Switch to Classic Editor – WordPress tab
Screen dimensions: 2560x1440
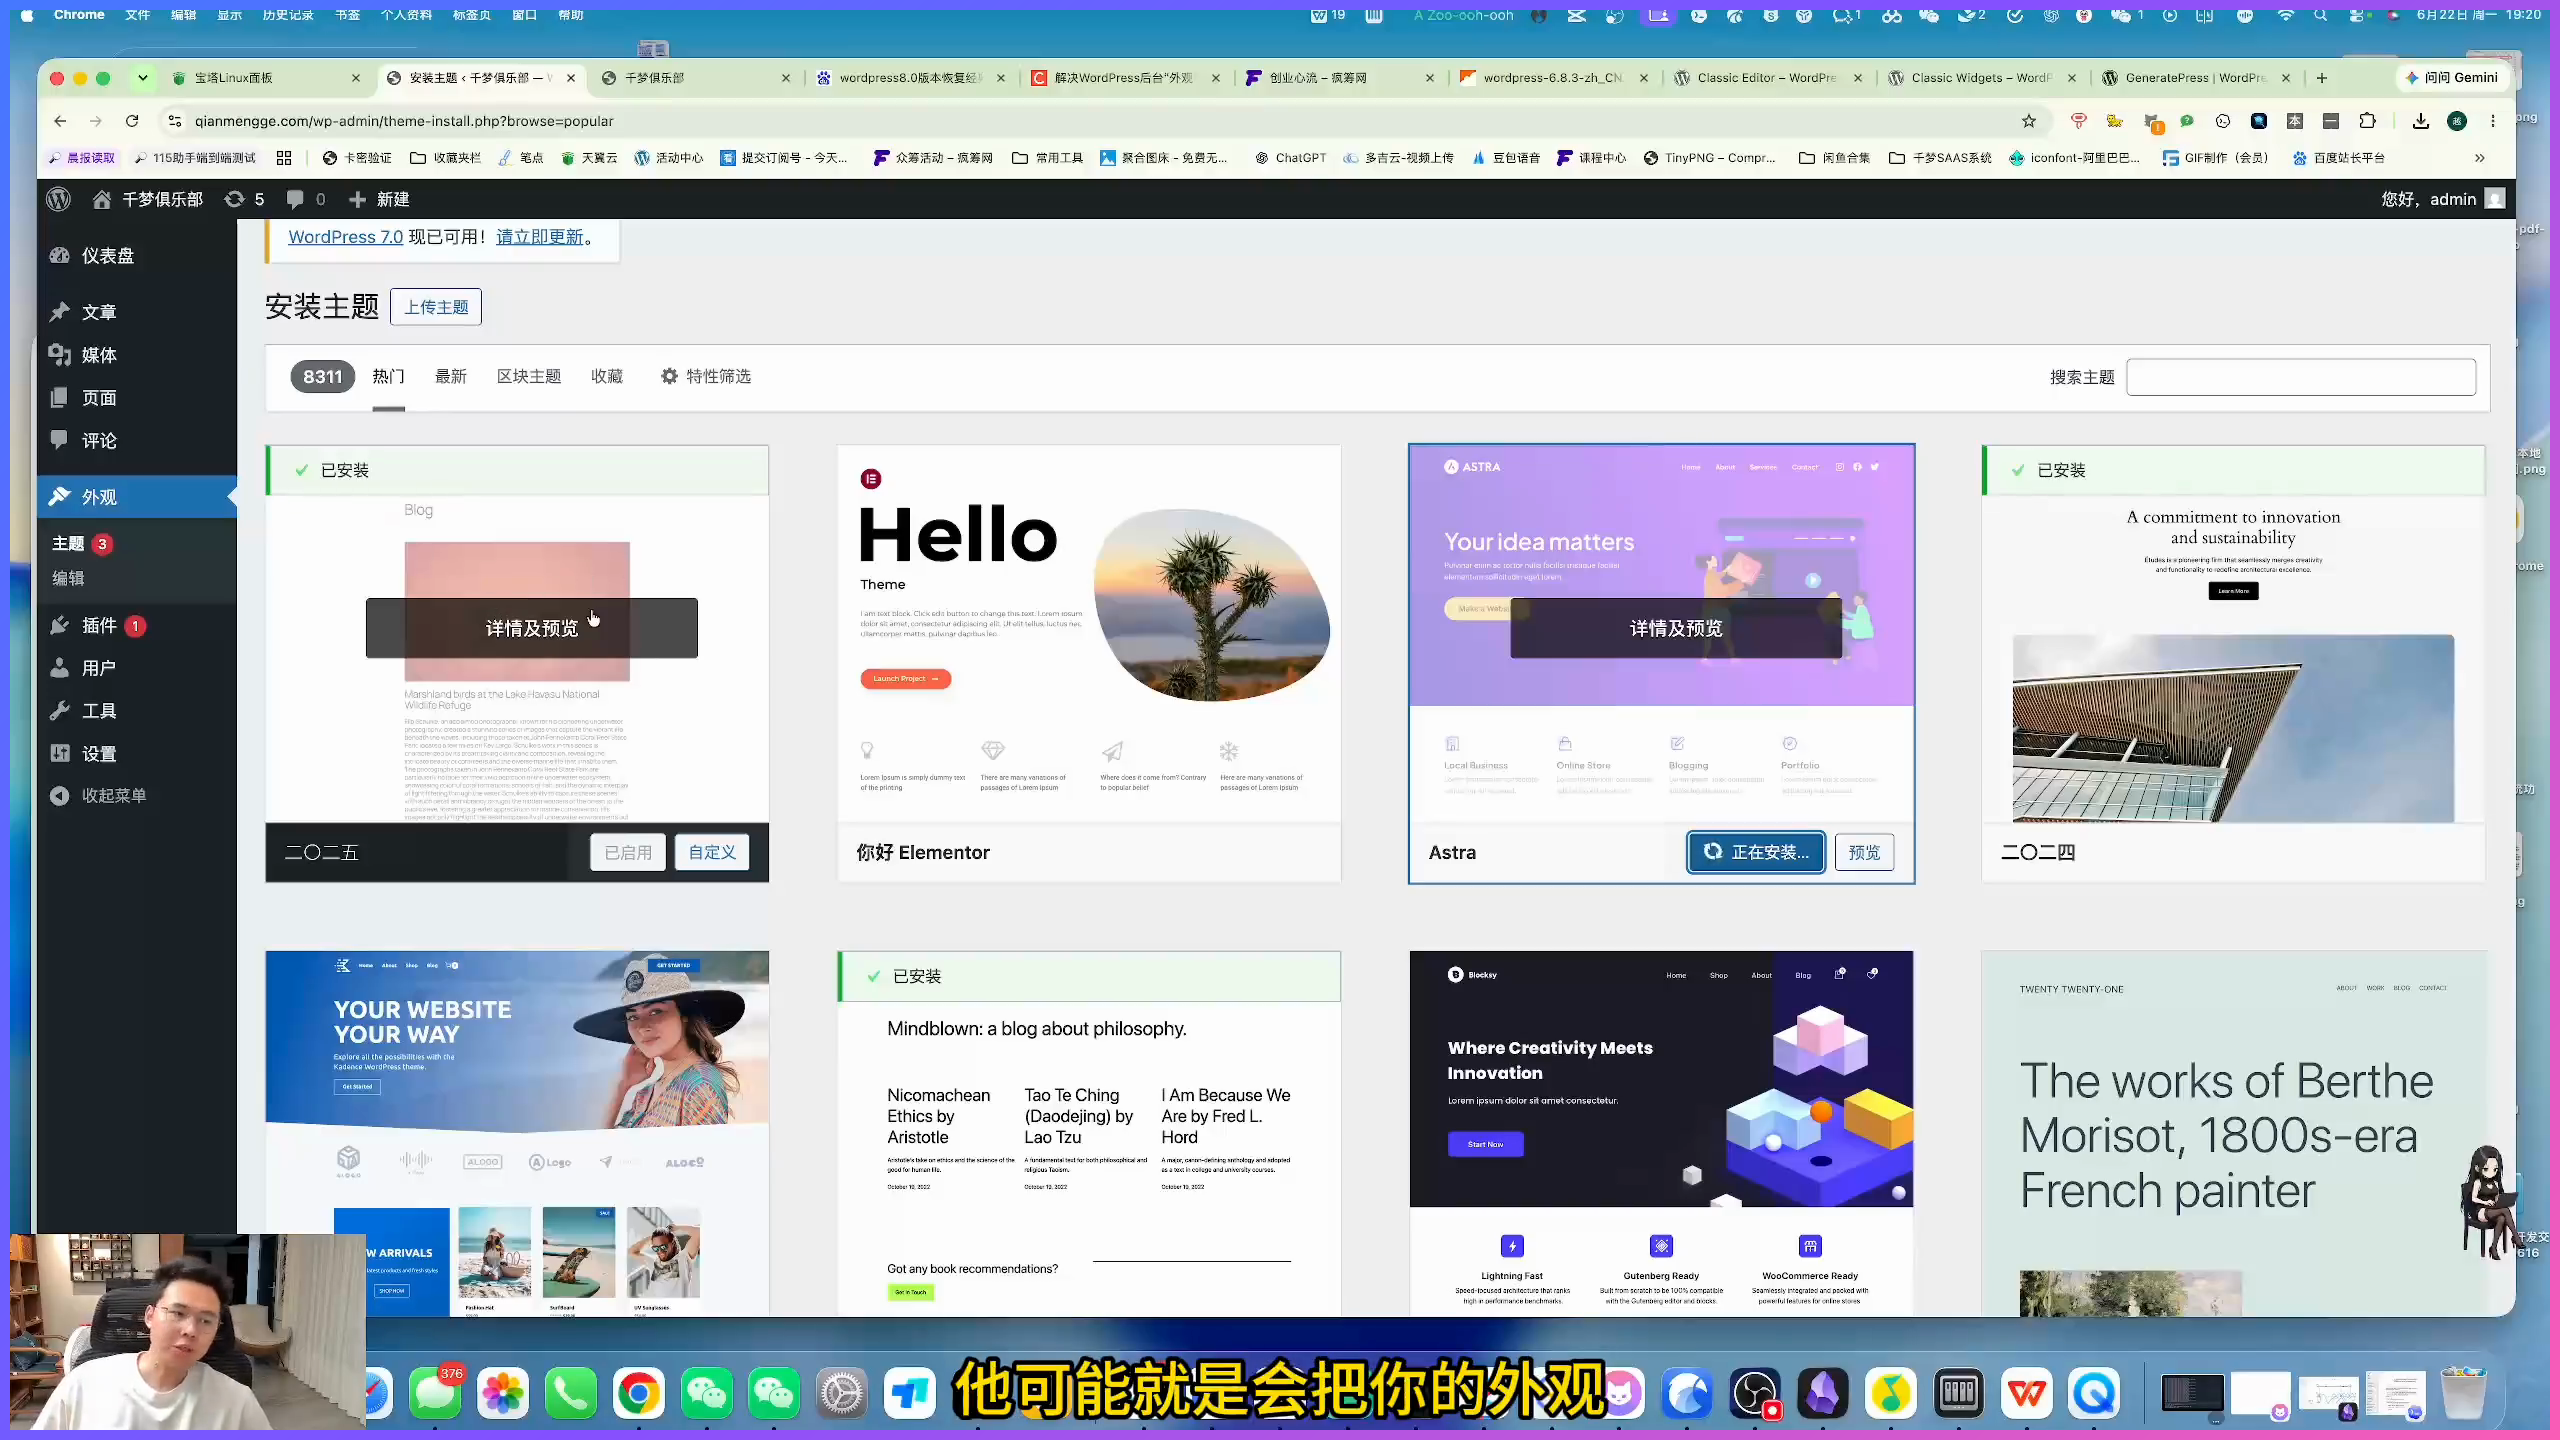pos(1766,78)
